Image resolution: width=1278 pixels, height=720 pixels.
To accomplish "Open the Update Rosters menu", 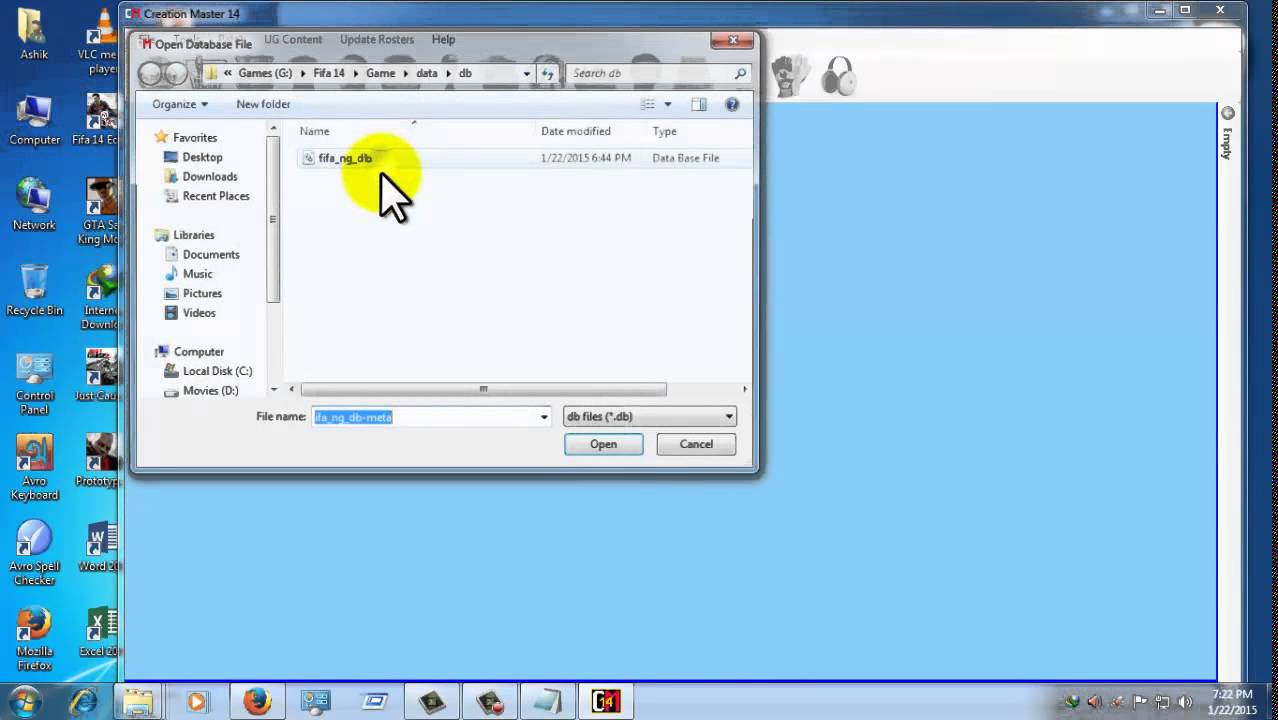I will (x=376, y=39).
